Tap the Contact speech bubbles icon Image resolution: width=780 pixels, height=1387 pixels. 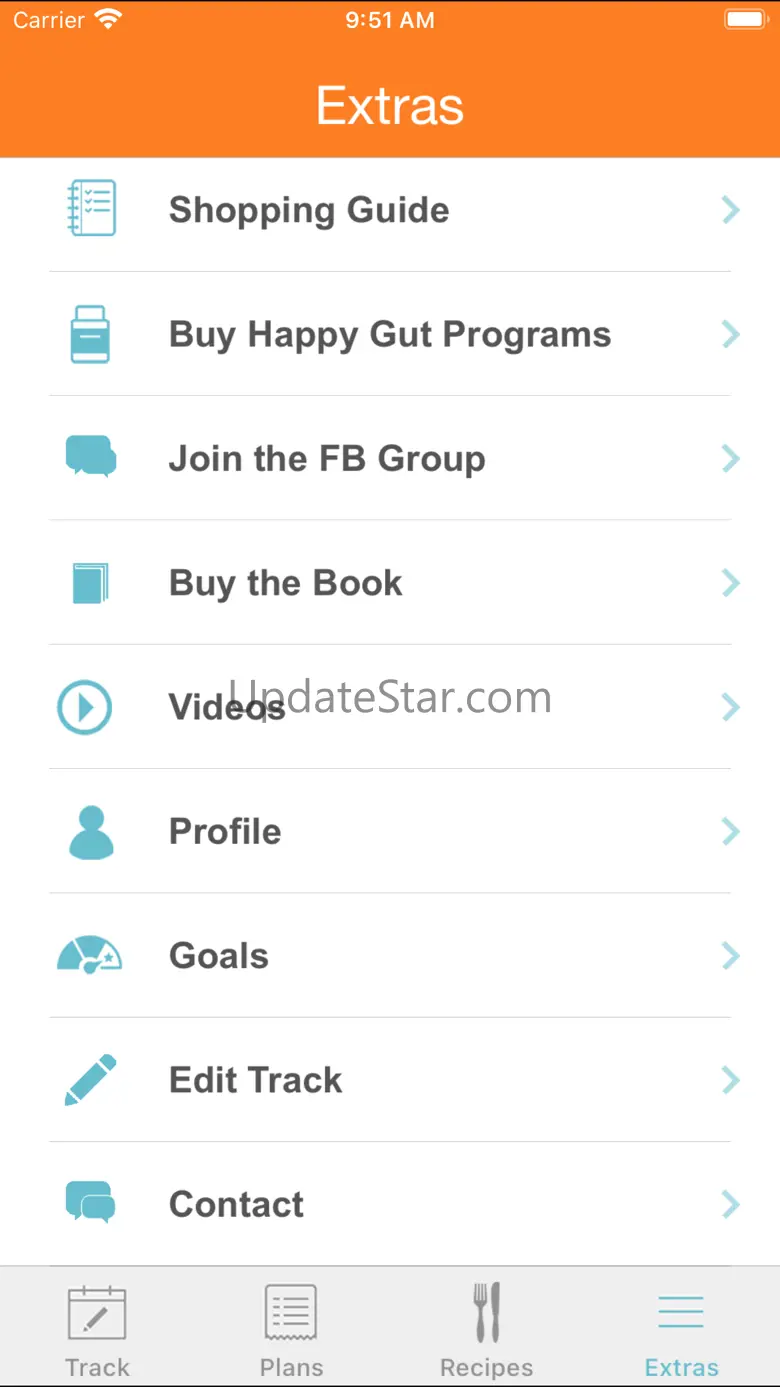[x=91, y=1203]
